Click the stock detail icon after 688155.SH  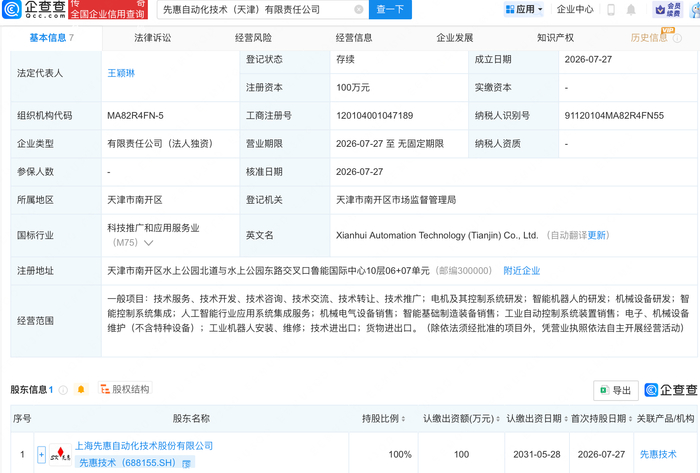pos(186,464)
